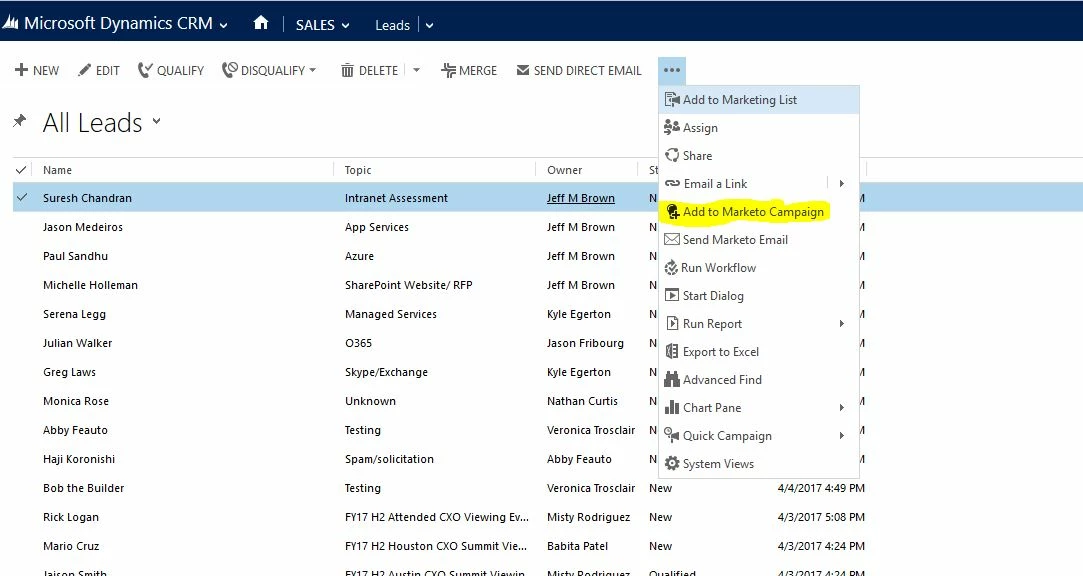
Task: Open the Jason Medeiros lead name
Action: pyautogui.click(x=83, y=227)
